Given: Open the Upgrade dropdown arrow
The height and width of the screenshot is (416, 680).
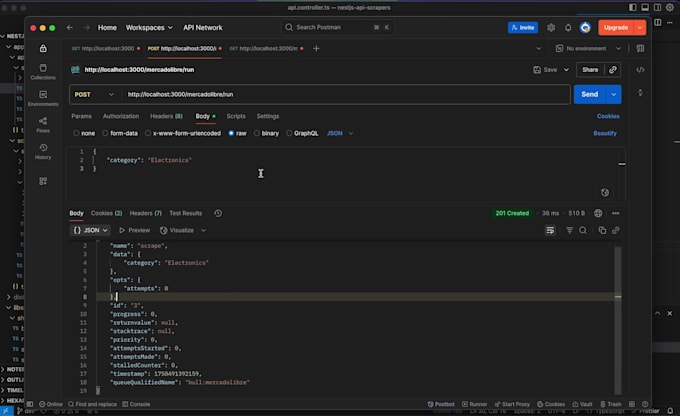Looking at the screenshot, I should pos(640,27).
